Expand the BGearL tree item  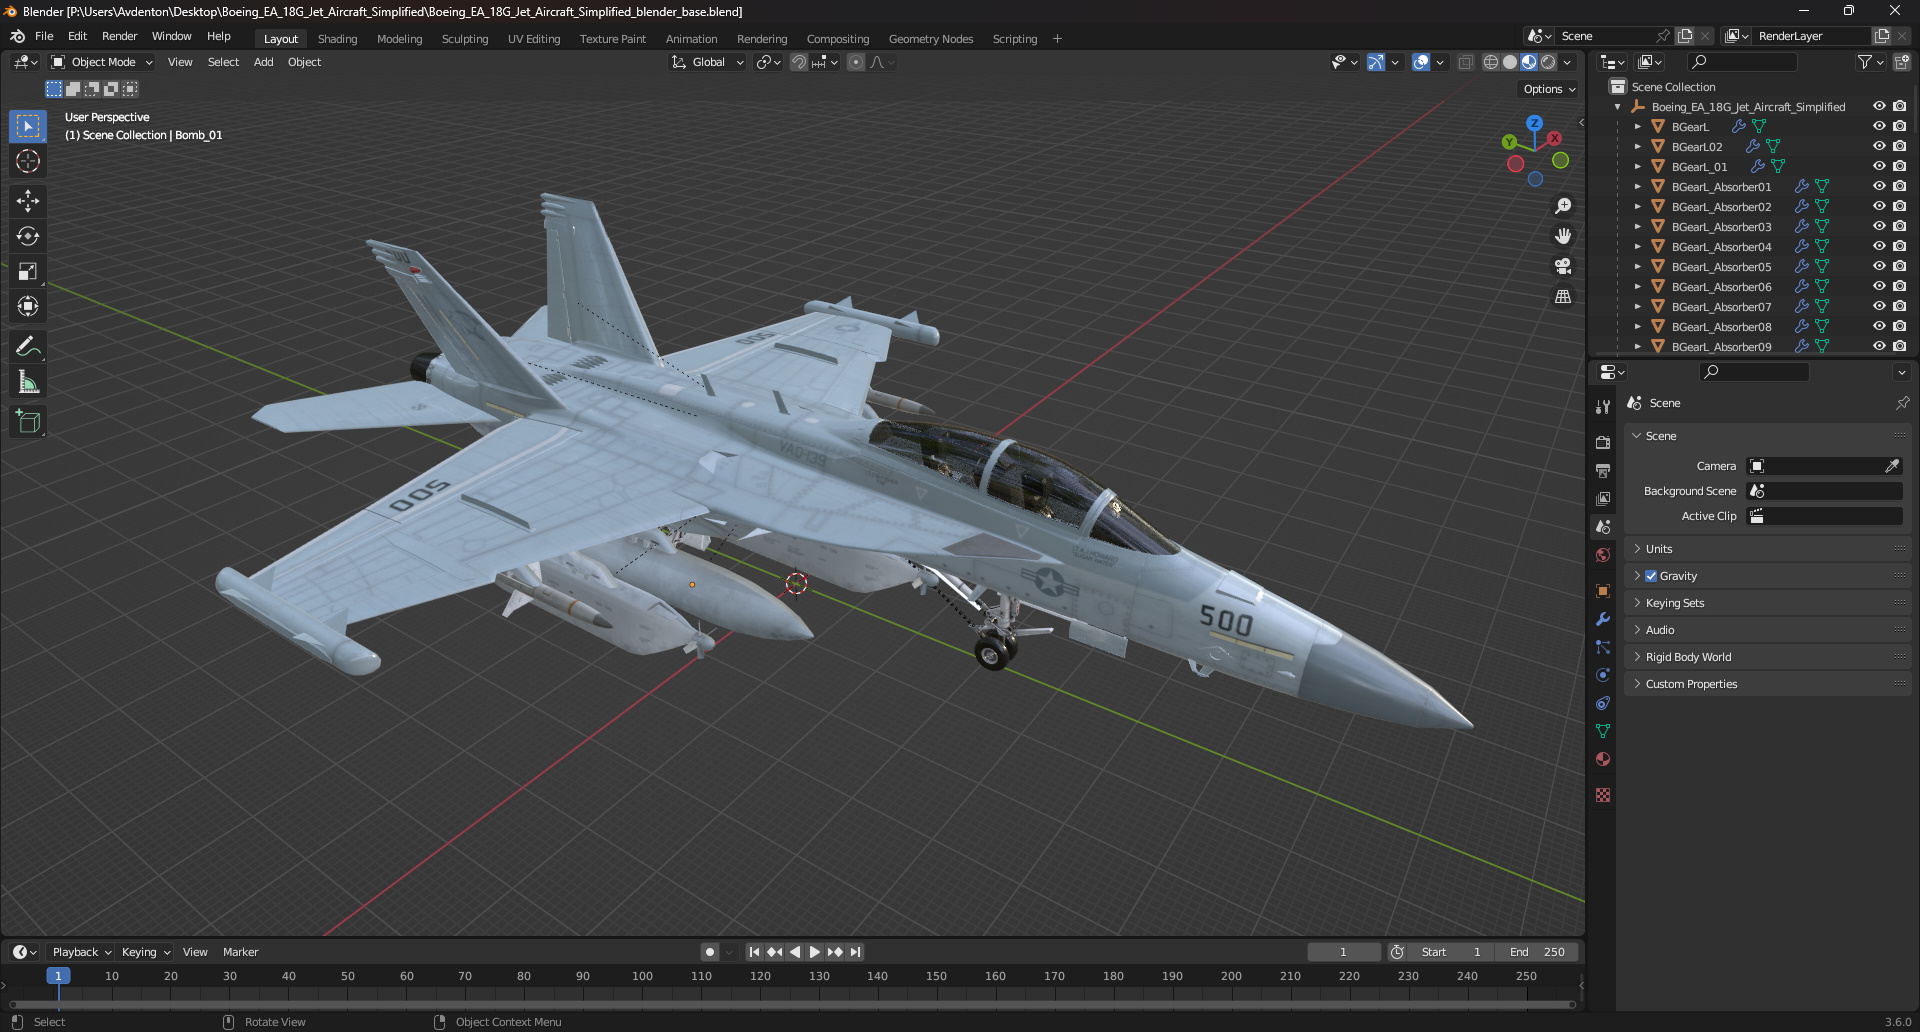pyautogui.click(x=1637, y=126)
